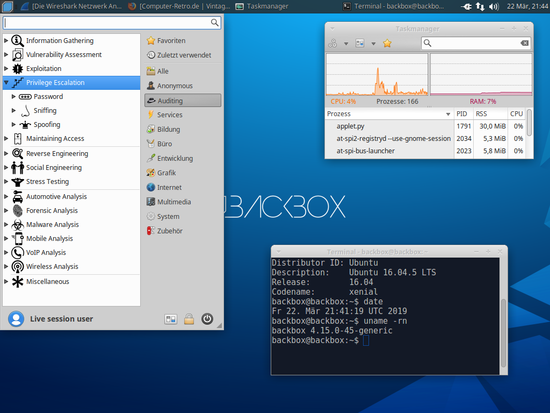Click the Social Engineering people icon
This screenshot has width=550, height=413.
click(17, 168)
